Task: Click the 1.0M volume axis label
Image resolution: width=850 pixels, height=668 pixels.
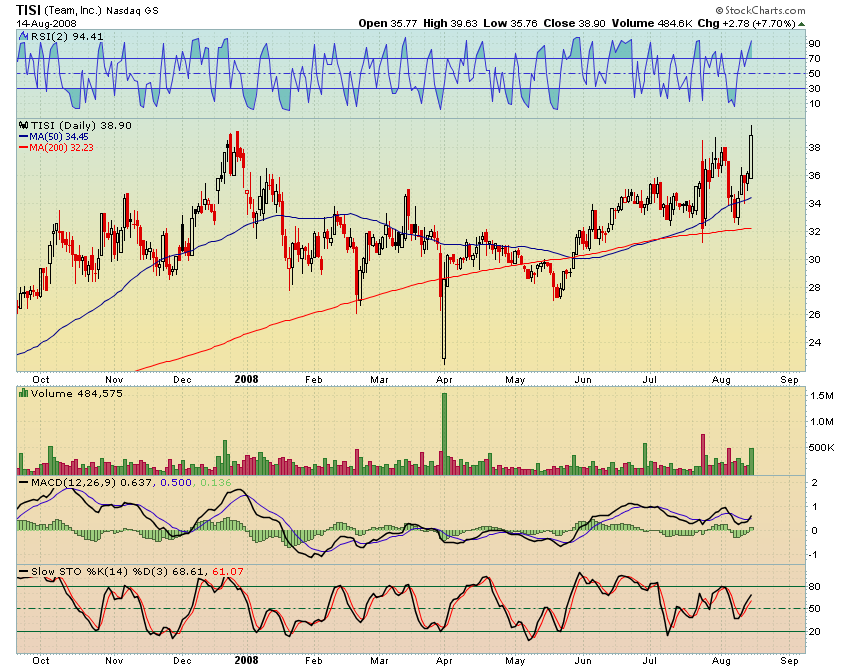Action: (x=822, y=422)
